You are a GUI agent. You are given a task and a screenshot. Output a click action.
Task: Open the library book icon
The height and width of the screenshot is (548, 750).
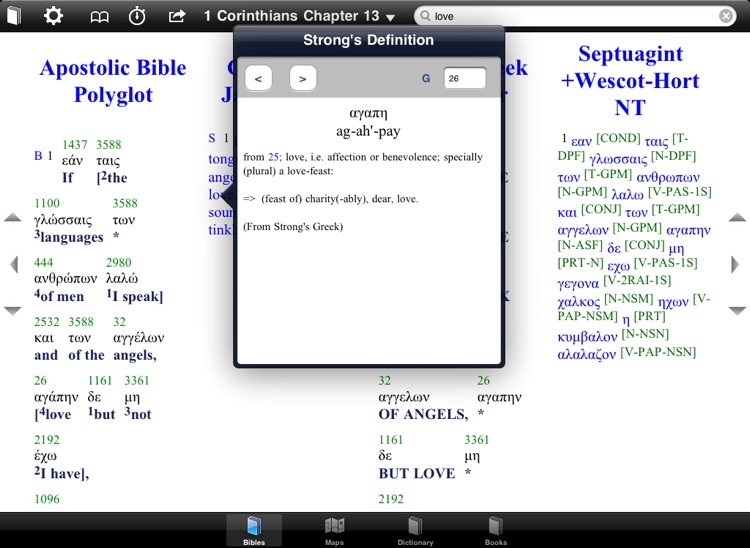pos(14,16)
